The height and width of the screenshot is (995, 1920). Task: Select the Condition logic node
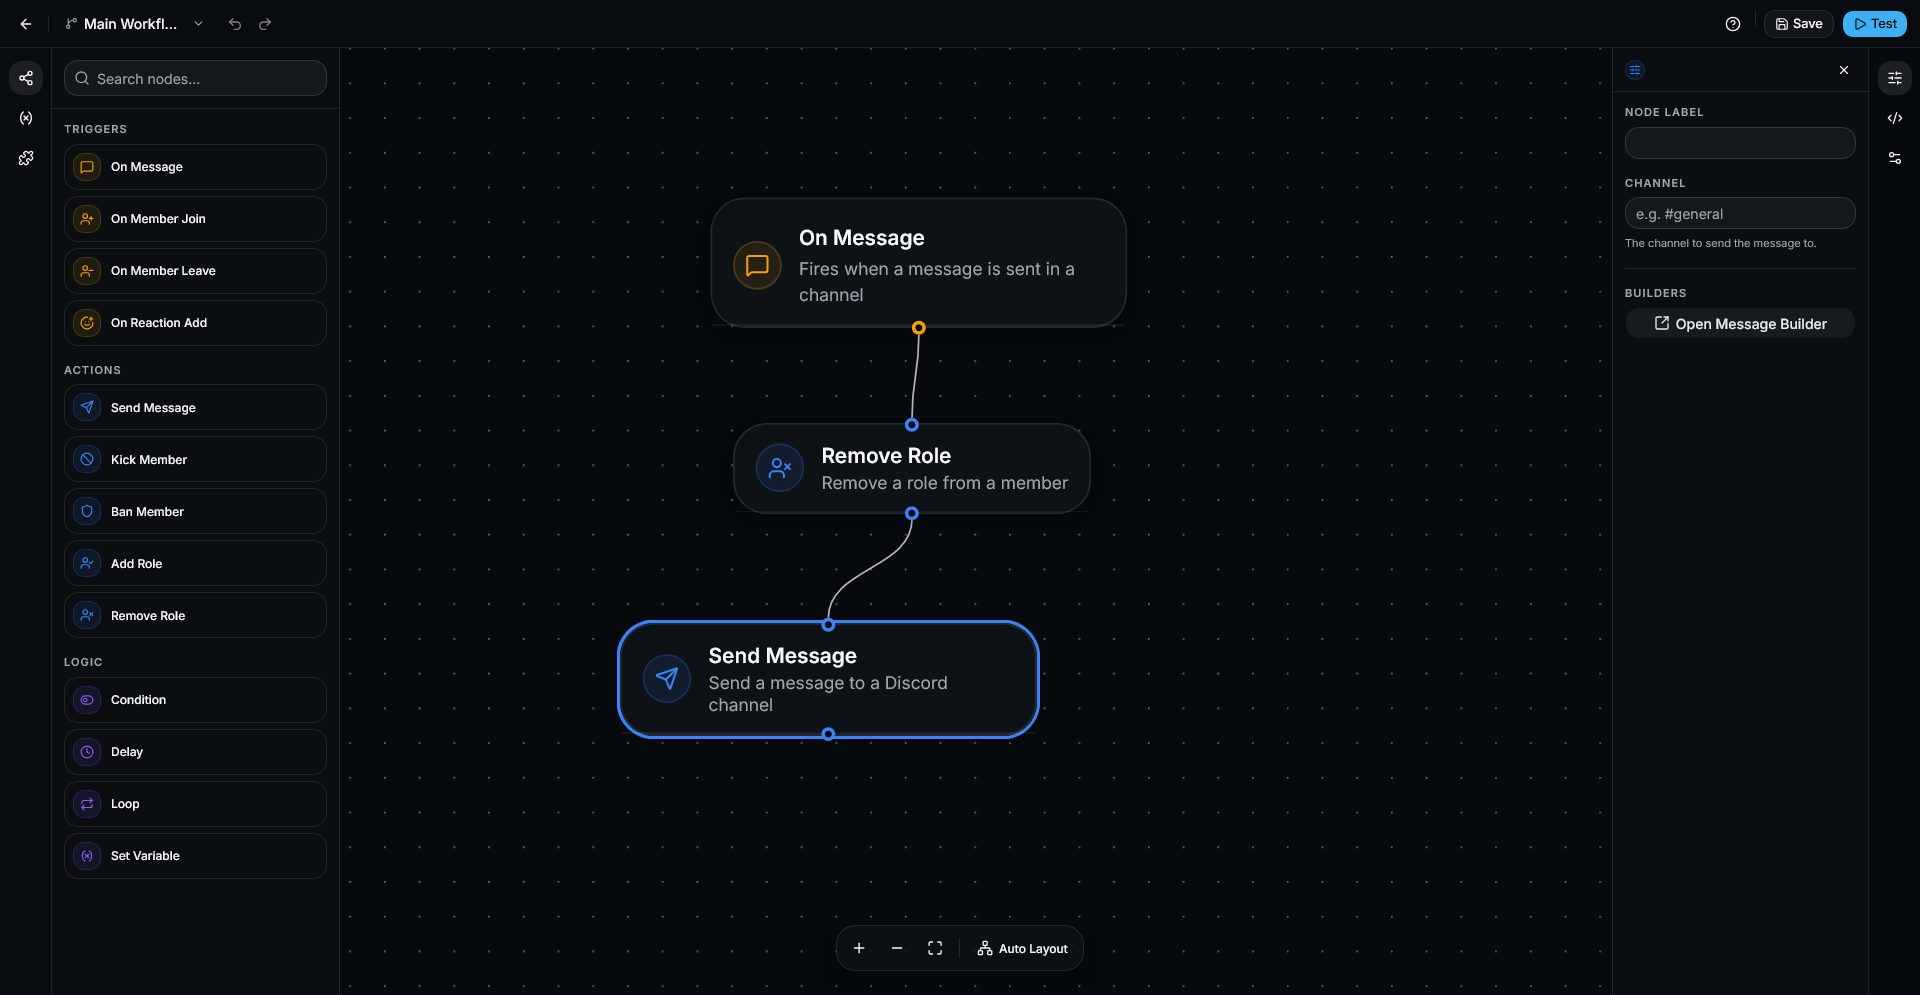(195, 700)
